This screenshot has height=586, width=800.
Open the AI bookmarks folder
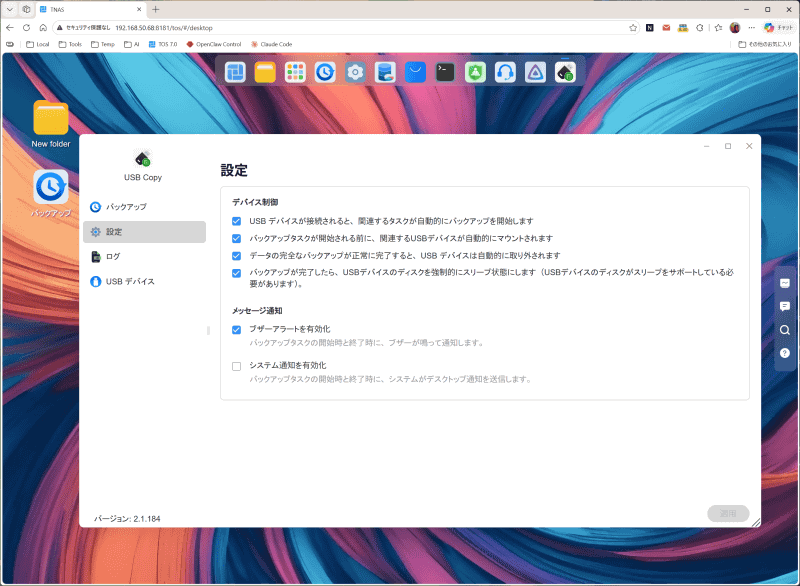click(132, 44)
